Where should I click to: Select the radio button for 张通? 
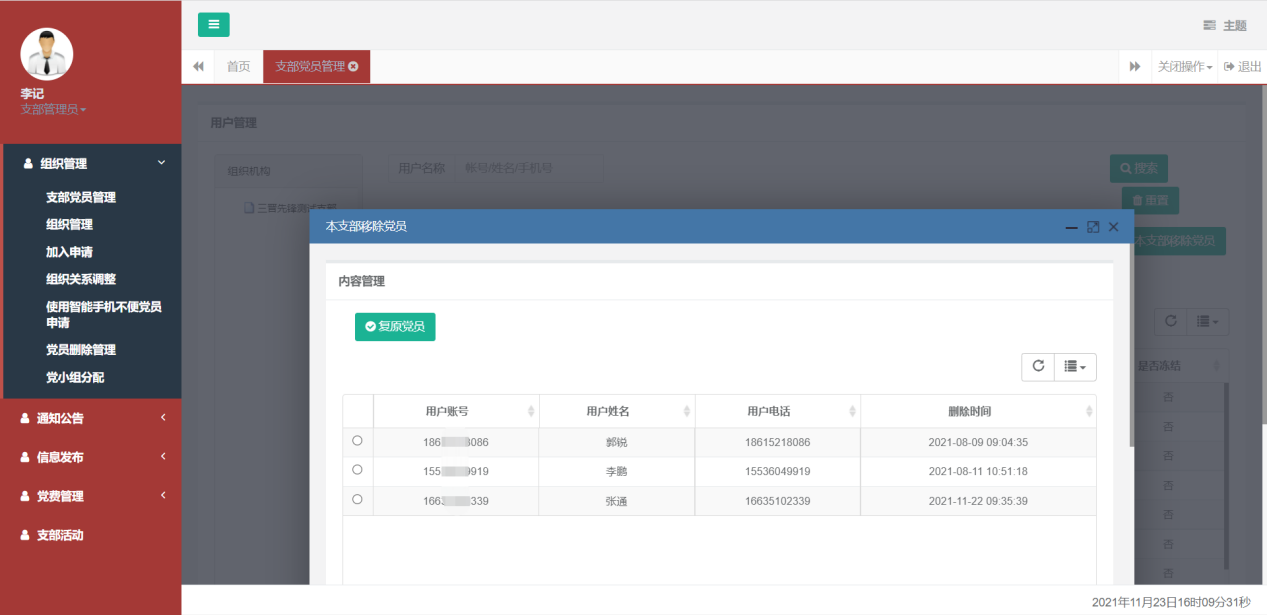tap(357, 500)
